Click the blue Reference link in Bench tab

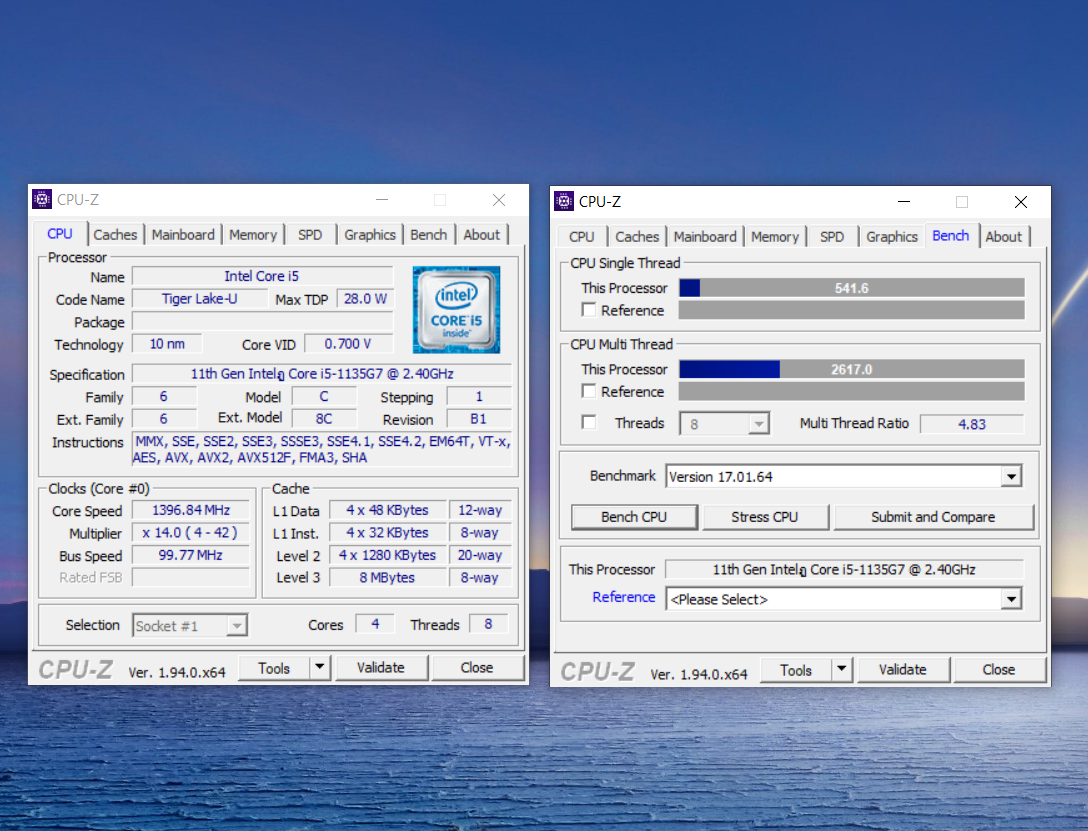click(x=624, y=597)
